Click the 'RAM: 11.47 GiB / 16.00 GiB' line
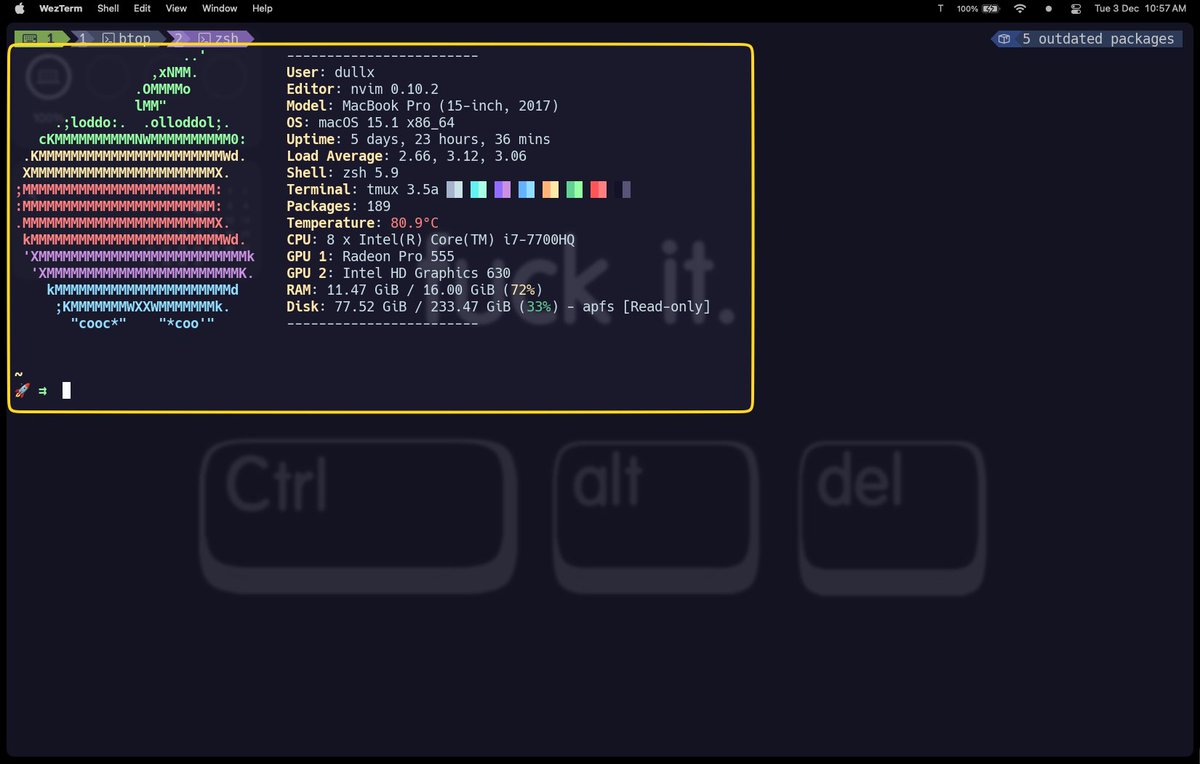1200x764 pixels. point(414,290)
